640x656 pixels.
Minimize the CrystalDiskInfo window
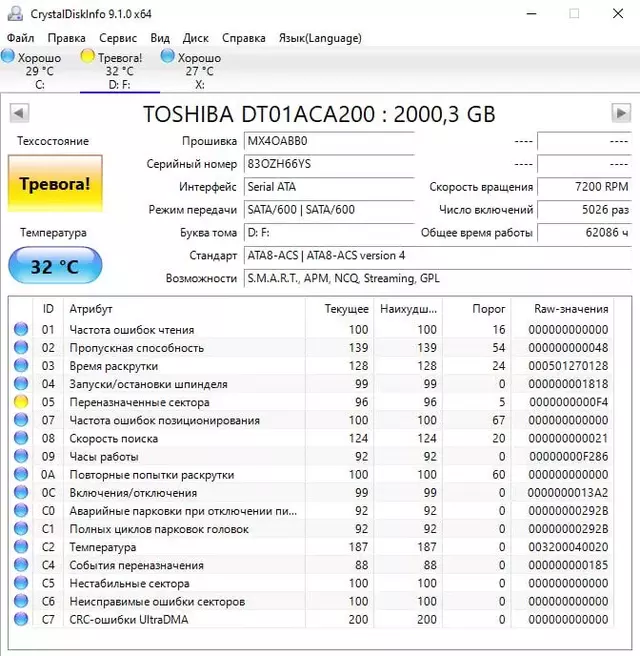[532, 13]
